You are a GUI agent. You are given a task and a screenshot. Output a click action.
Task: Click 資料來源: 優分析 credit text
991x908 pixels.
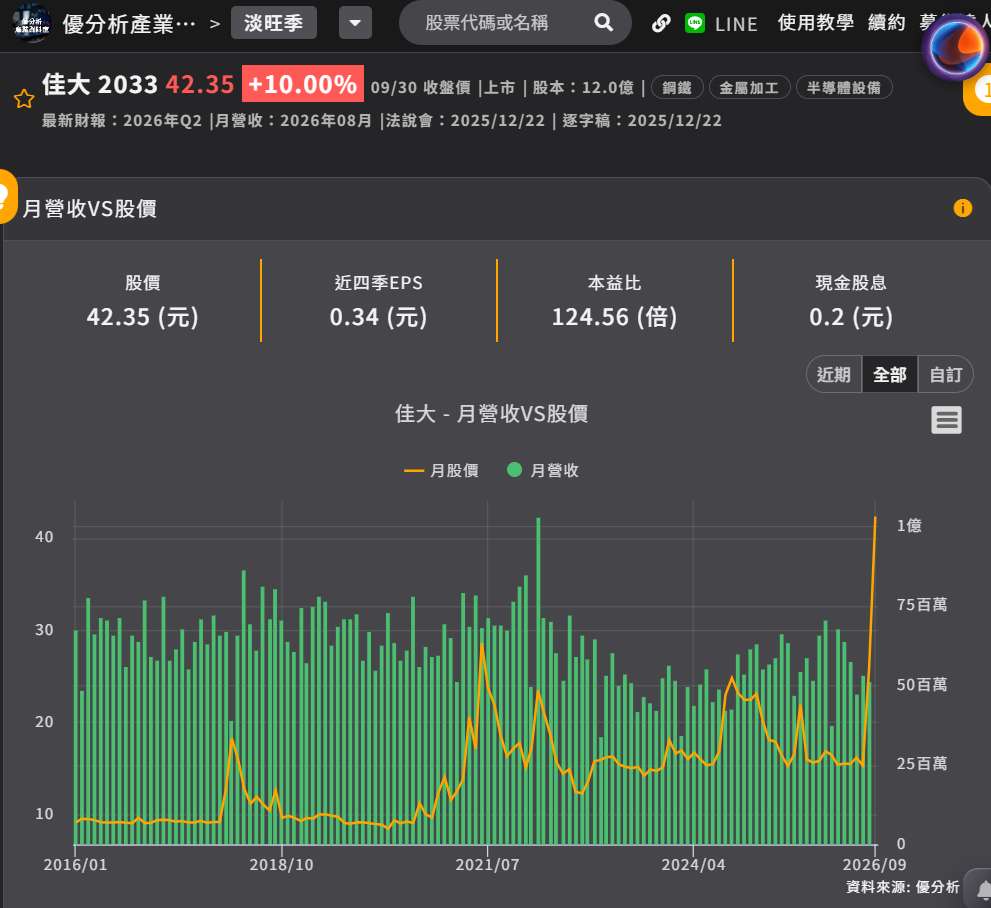(903, 887)
